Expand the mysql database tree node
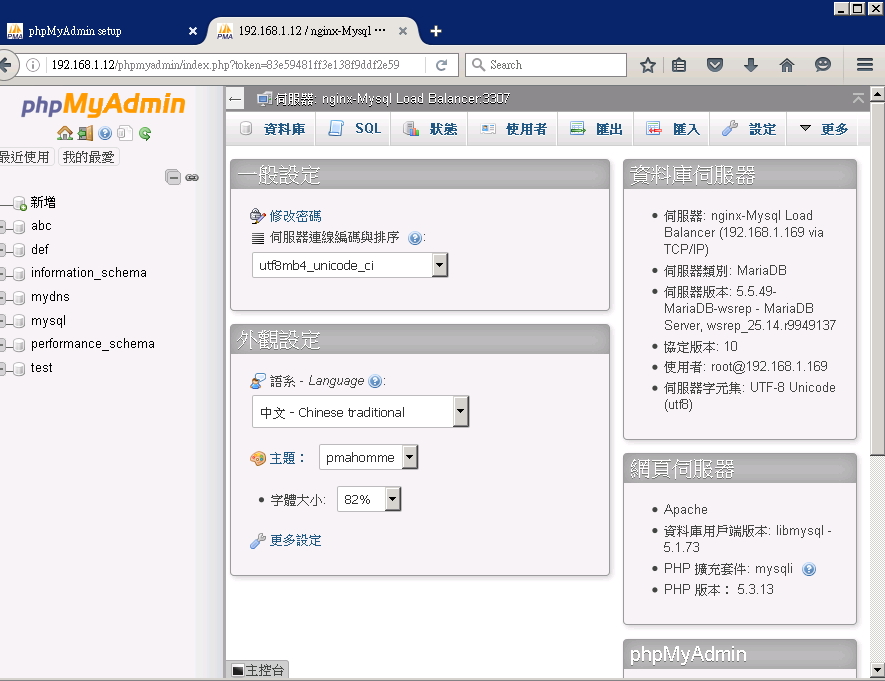The height and width of the screenshot is (681, 885). [3, 321]
